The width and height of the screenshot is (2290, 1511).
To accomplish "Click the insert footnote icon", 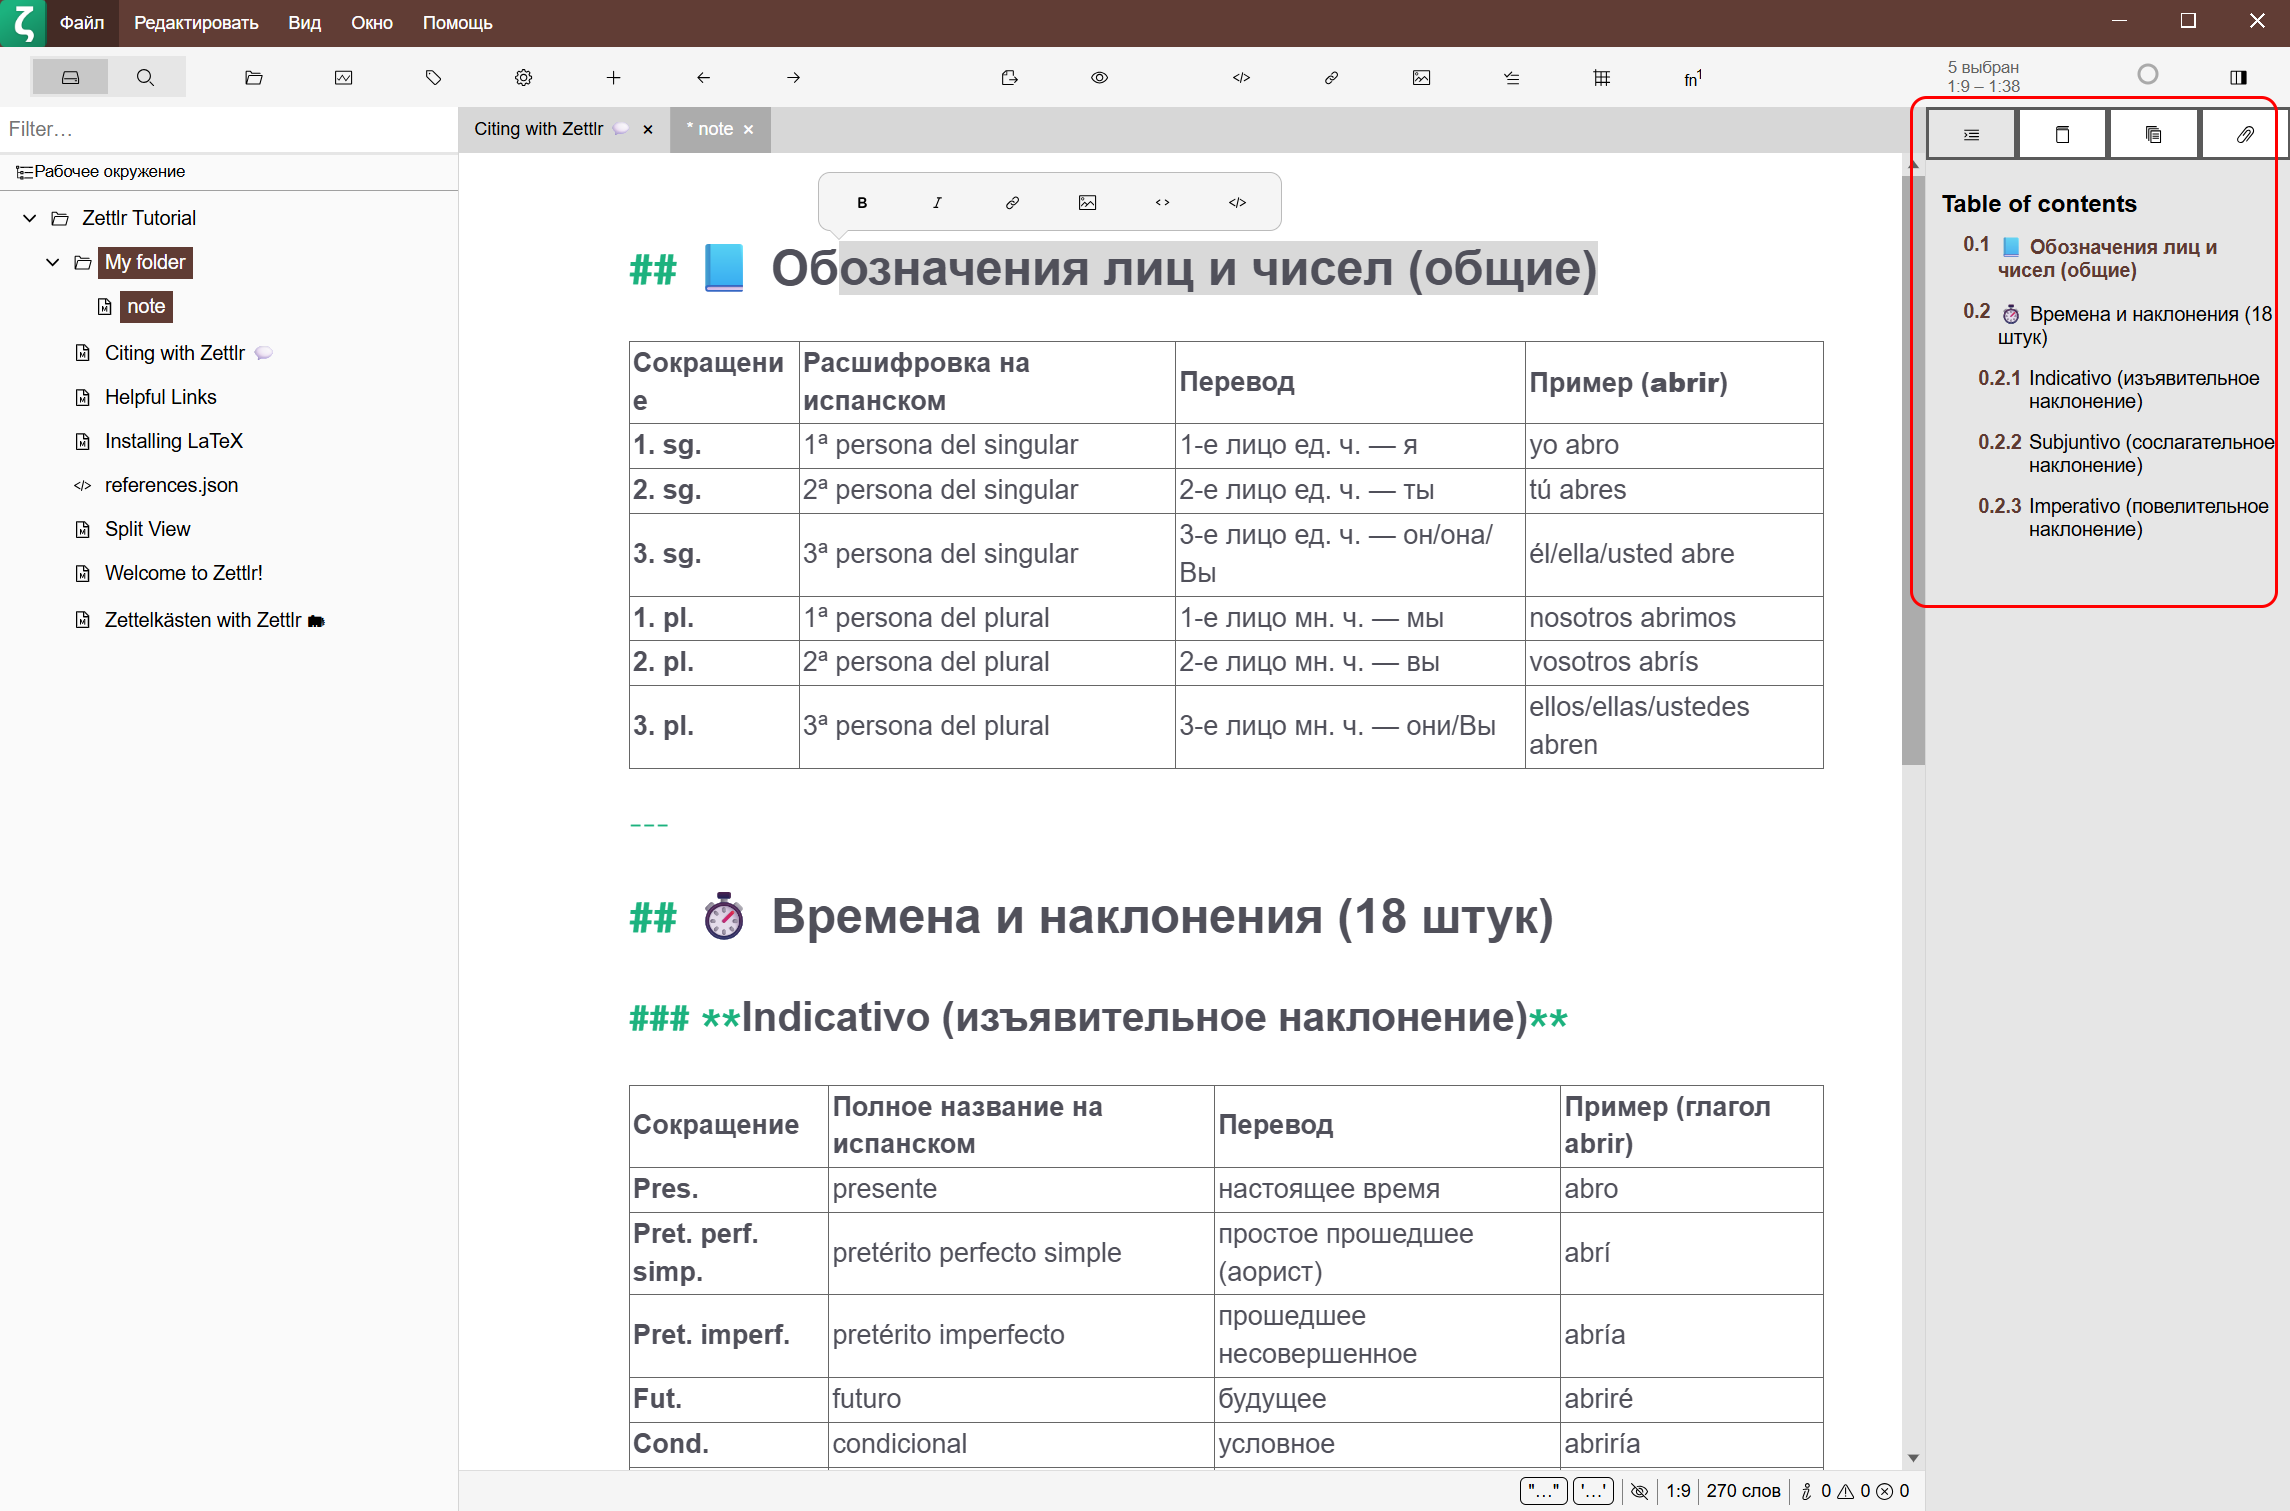I will (1692, 78).
